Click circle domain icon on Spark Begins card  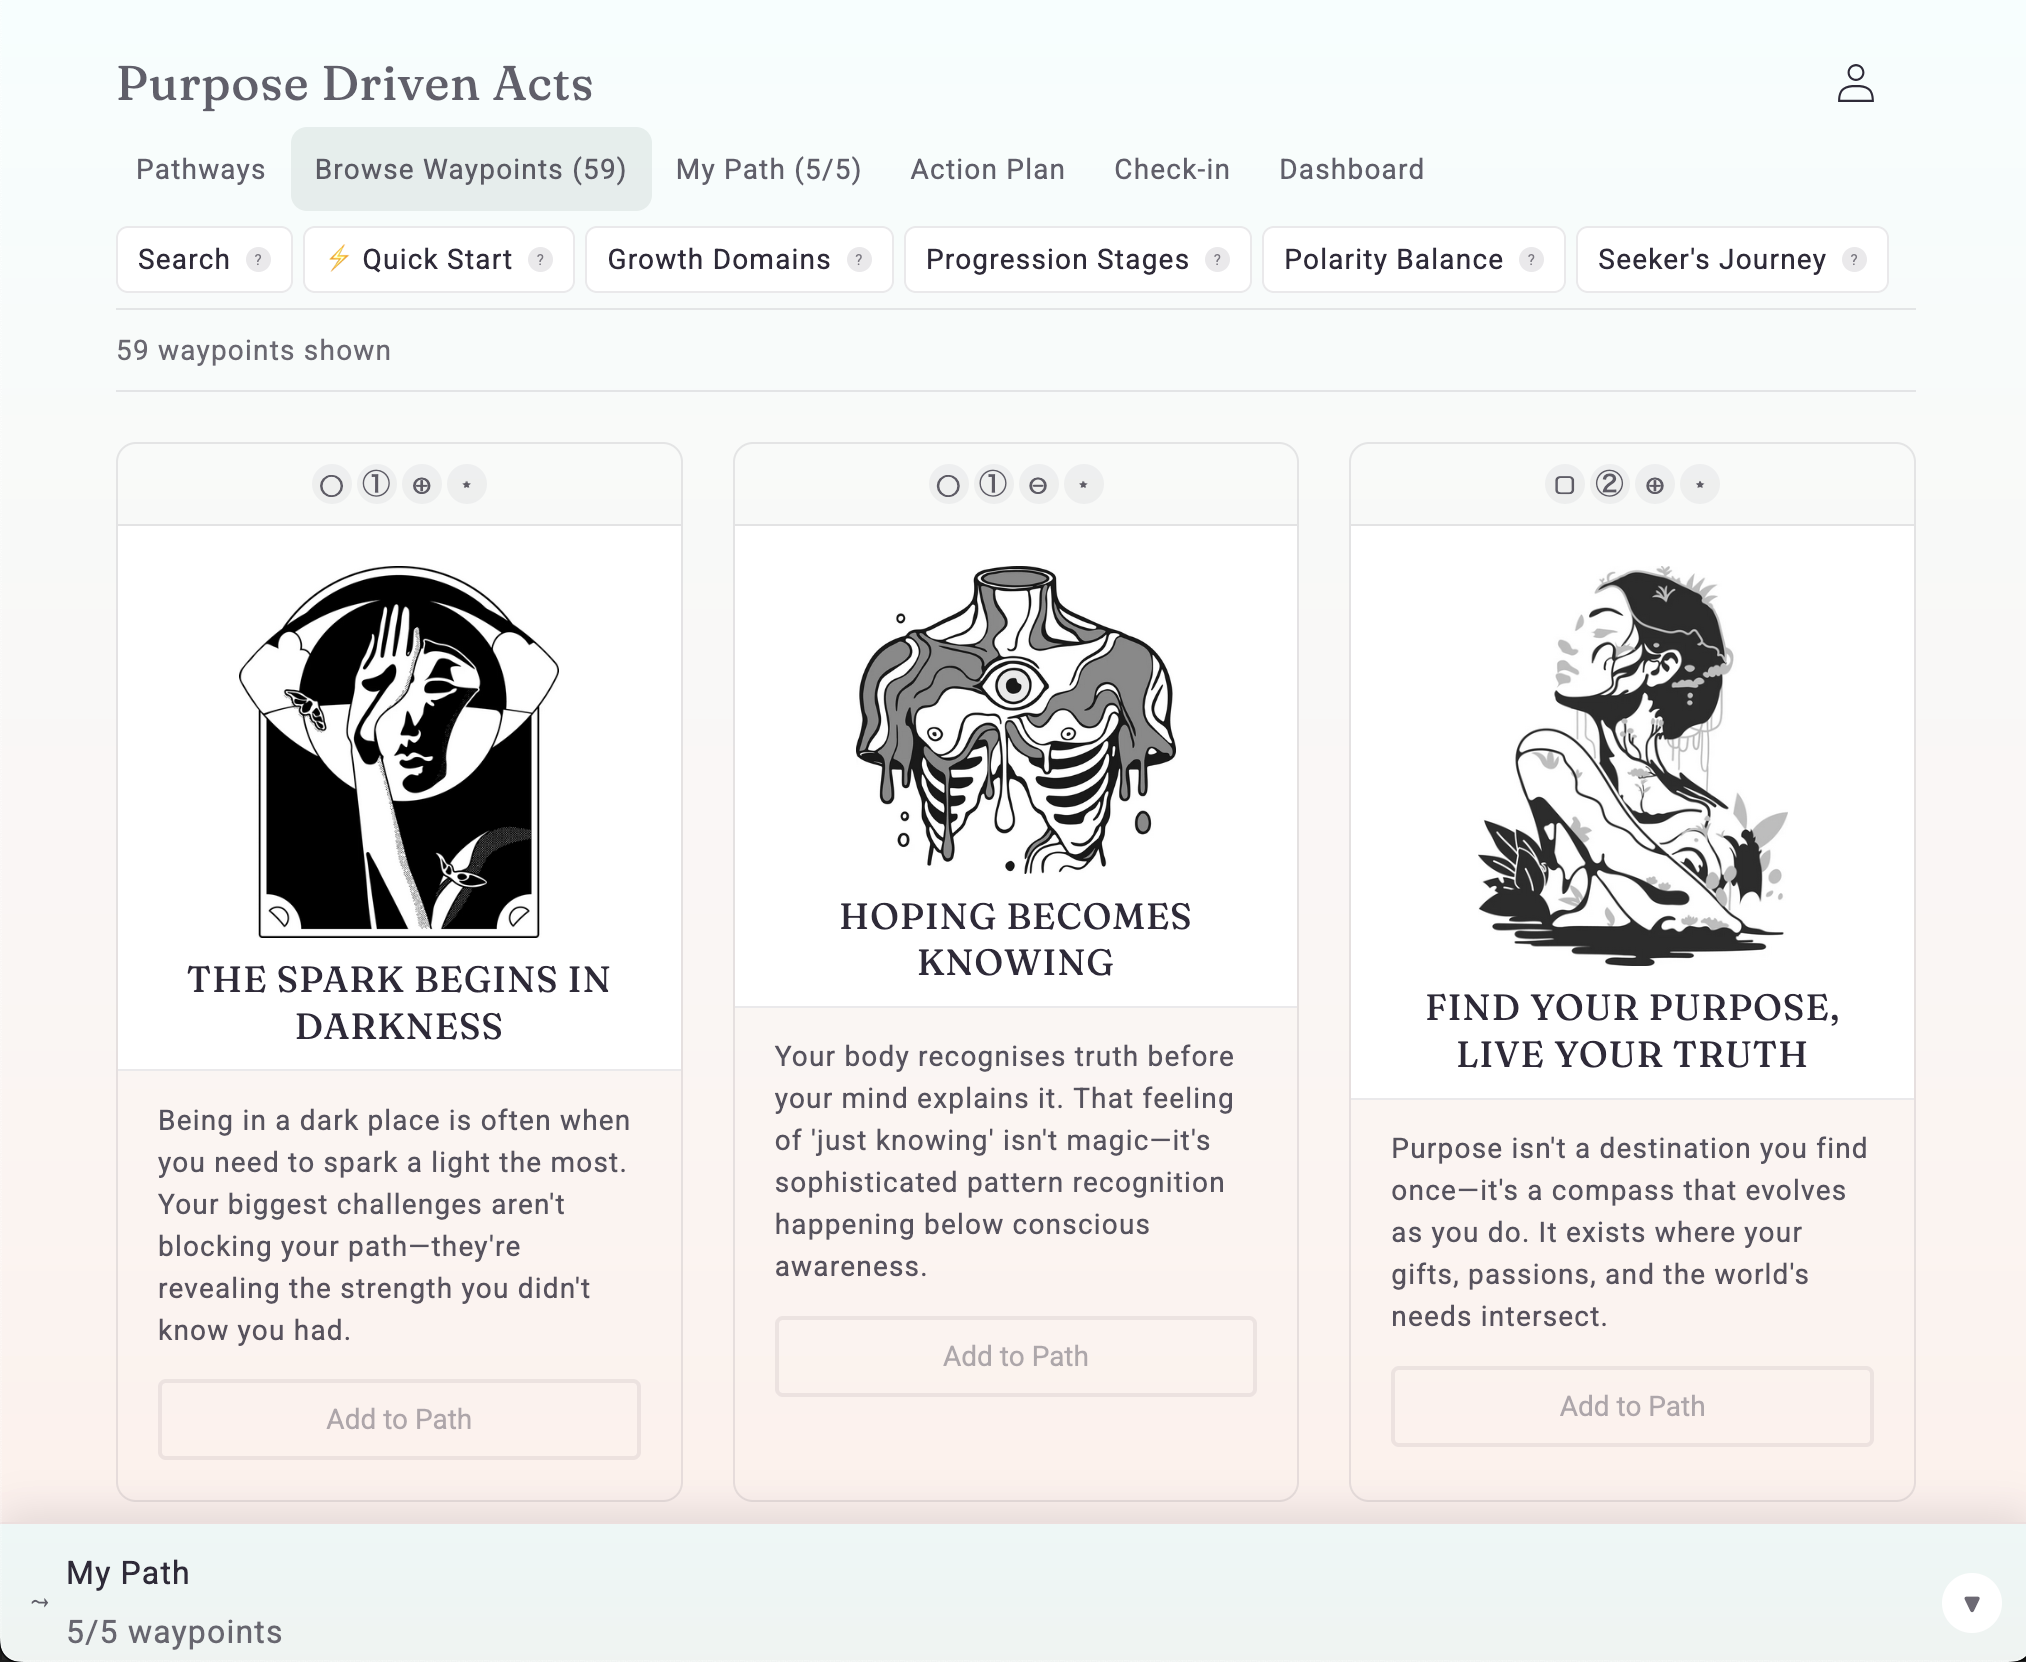tap(331, 486)
